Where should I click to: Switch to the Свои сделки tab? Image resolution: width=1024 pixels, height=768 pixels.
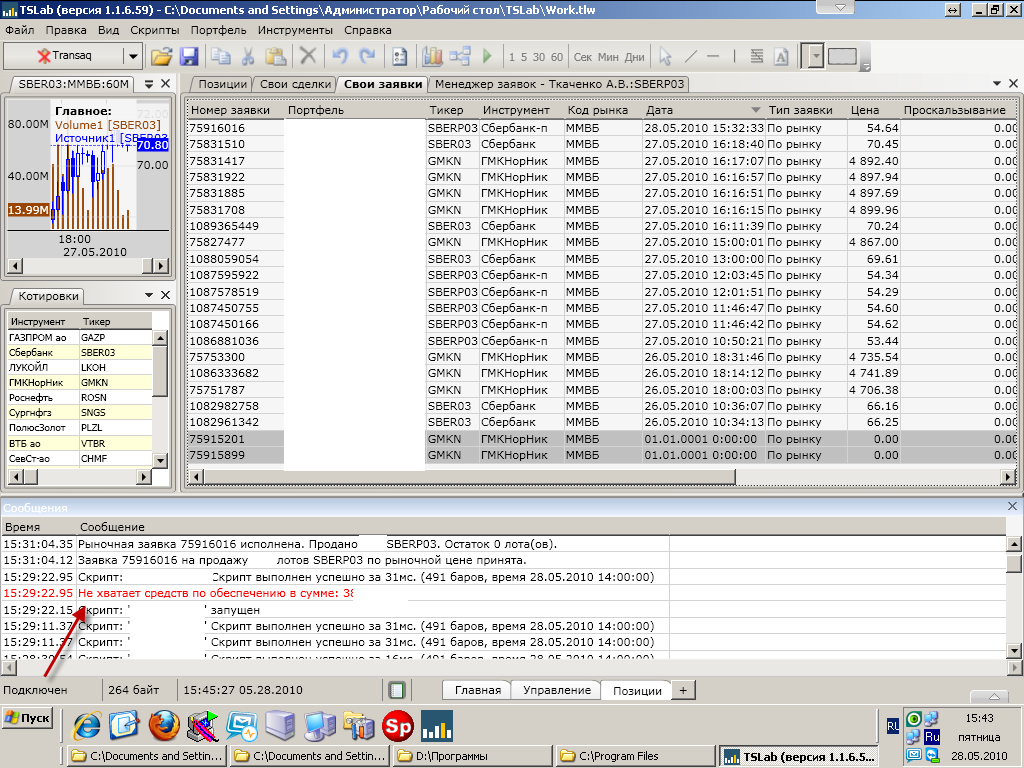click(294, 84)
